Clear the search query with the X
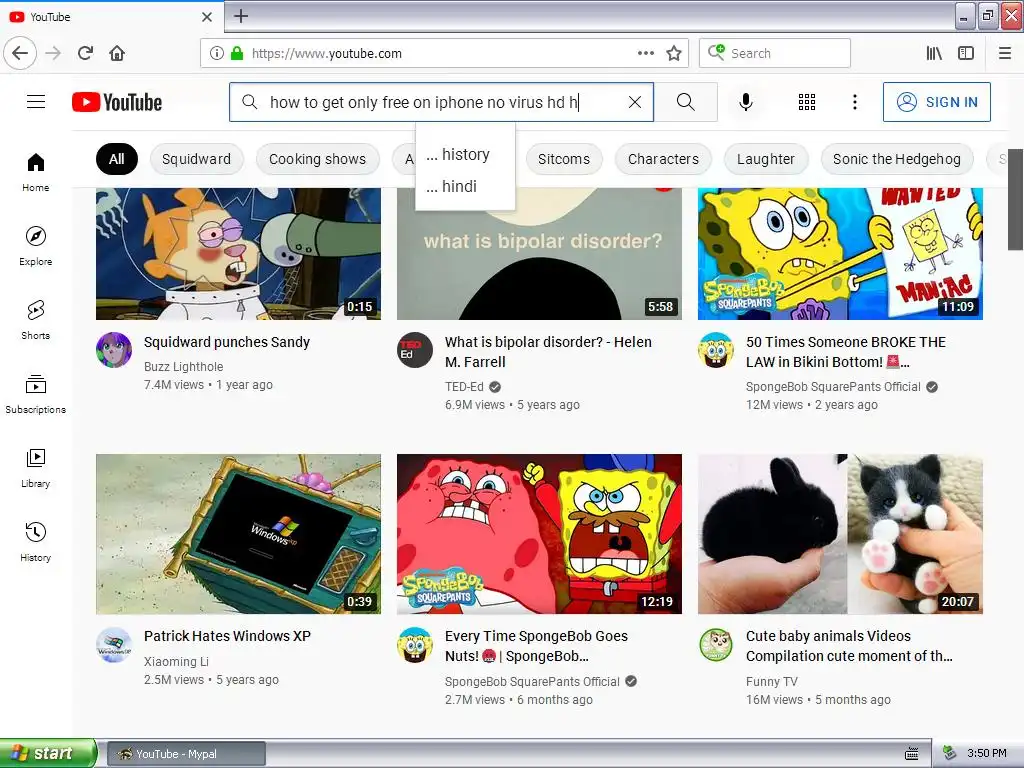Screen dimensions: 1024x768 pyautogui.click(x=635, y=102)
